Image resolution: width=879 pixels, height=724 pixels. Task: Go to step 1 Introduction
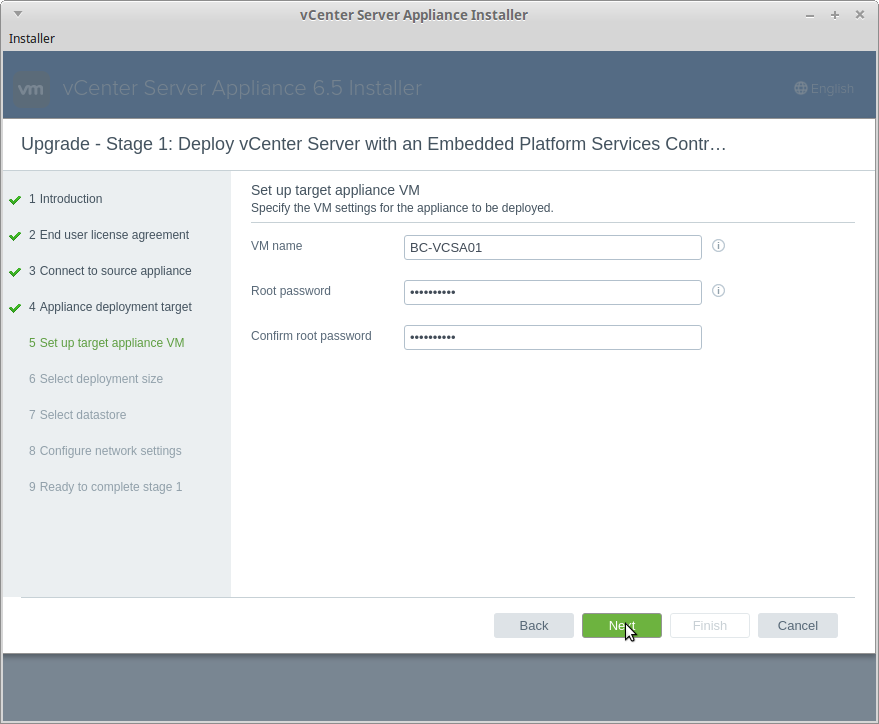point(66,199)
